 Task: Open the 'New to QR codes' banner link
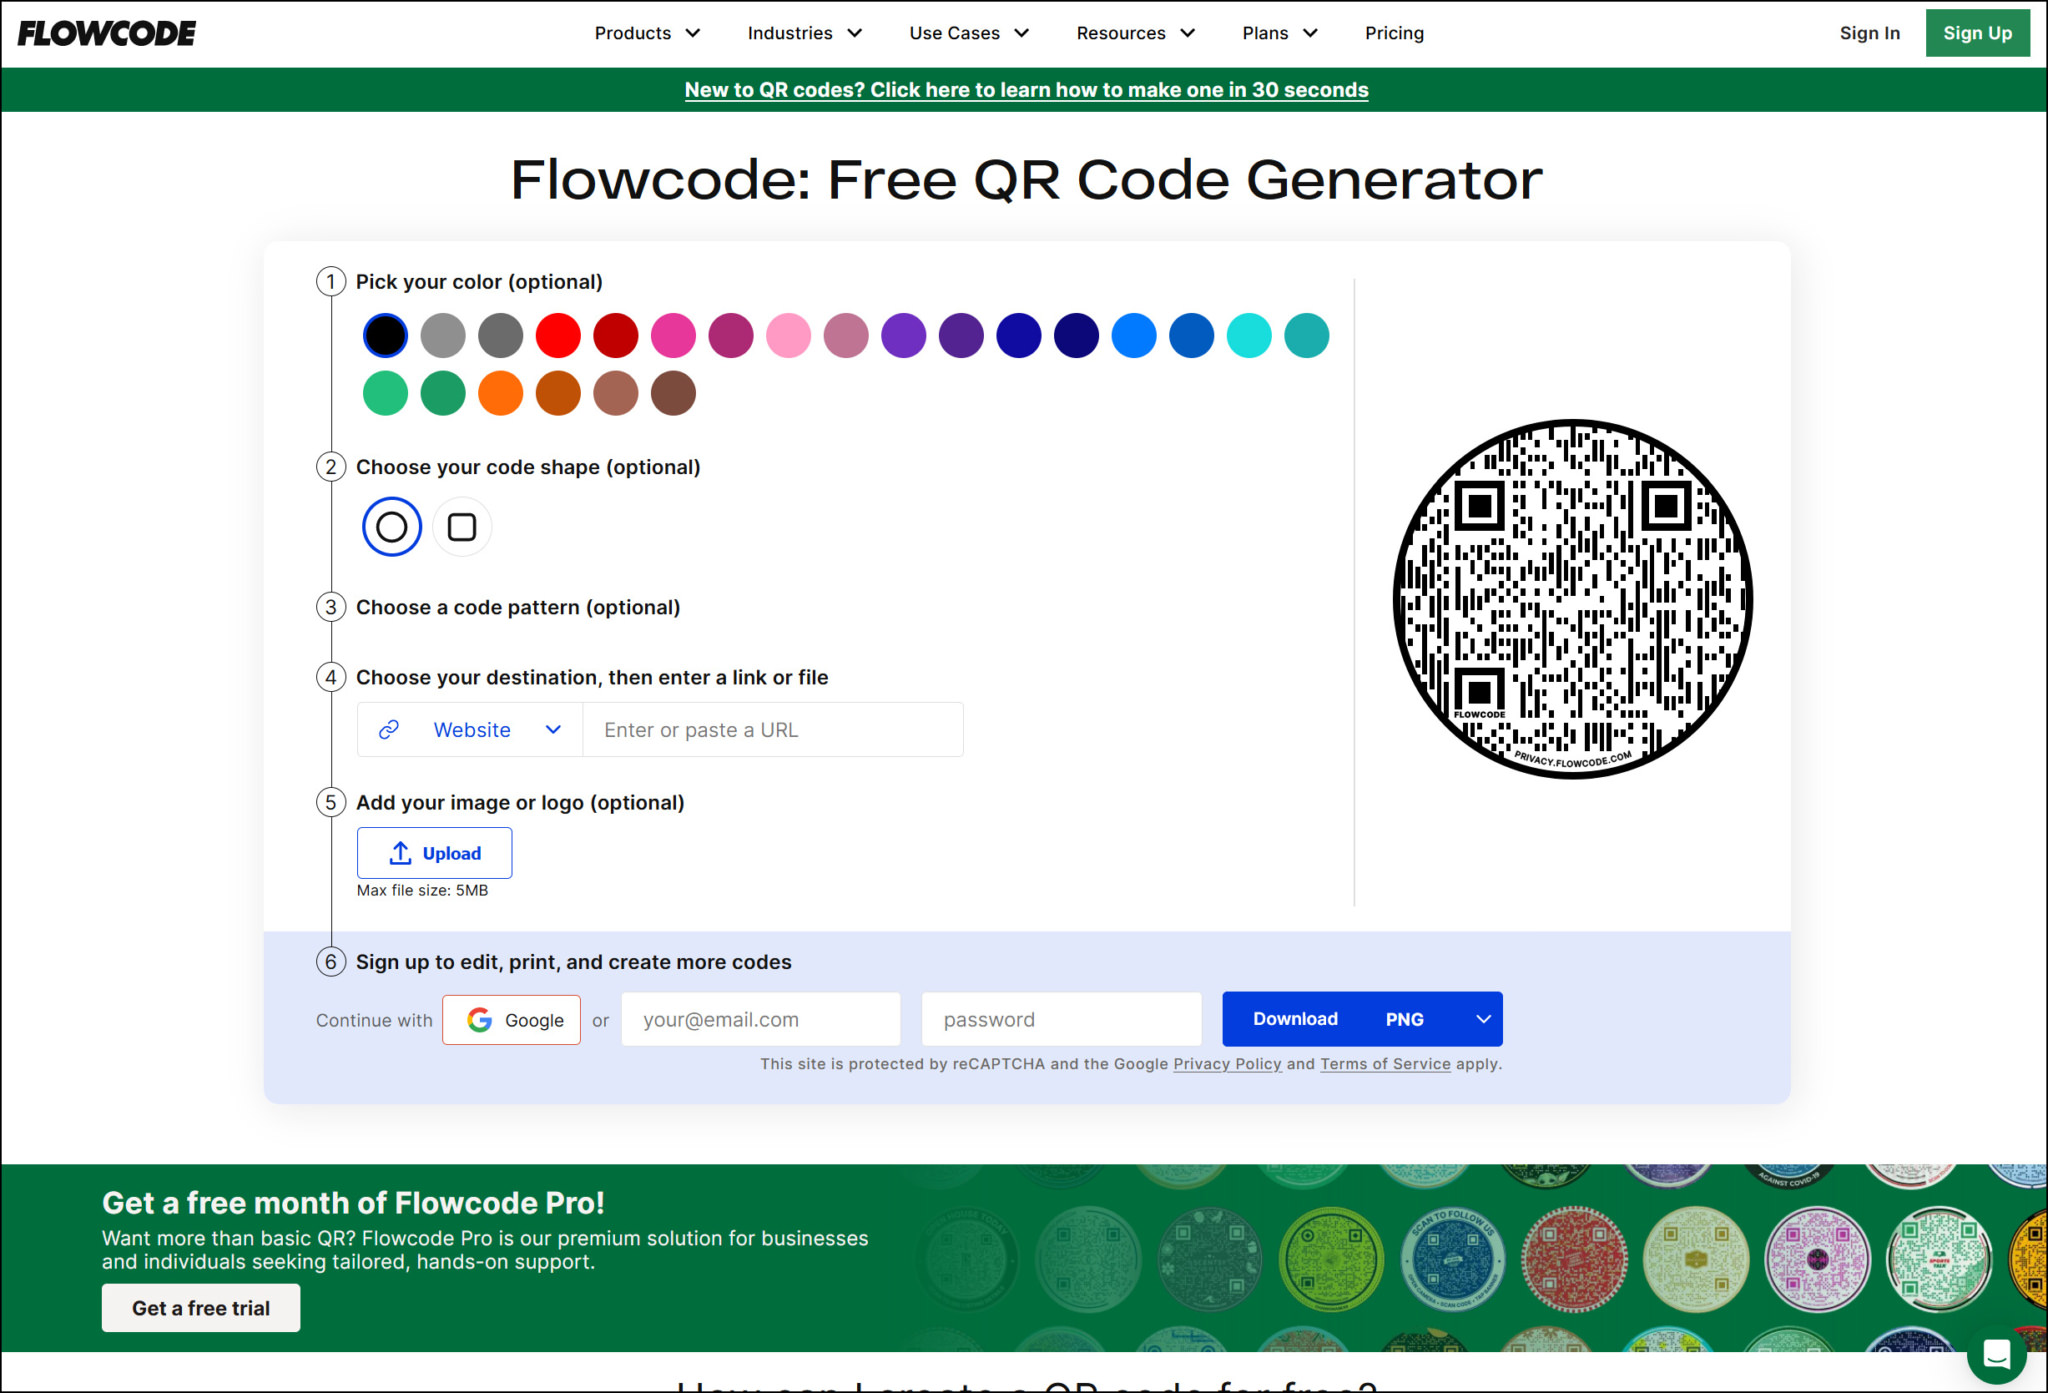(x=1026, y=90)
